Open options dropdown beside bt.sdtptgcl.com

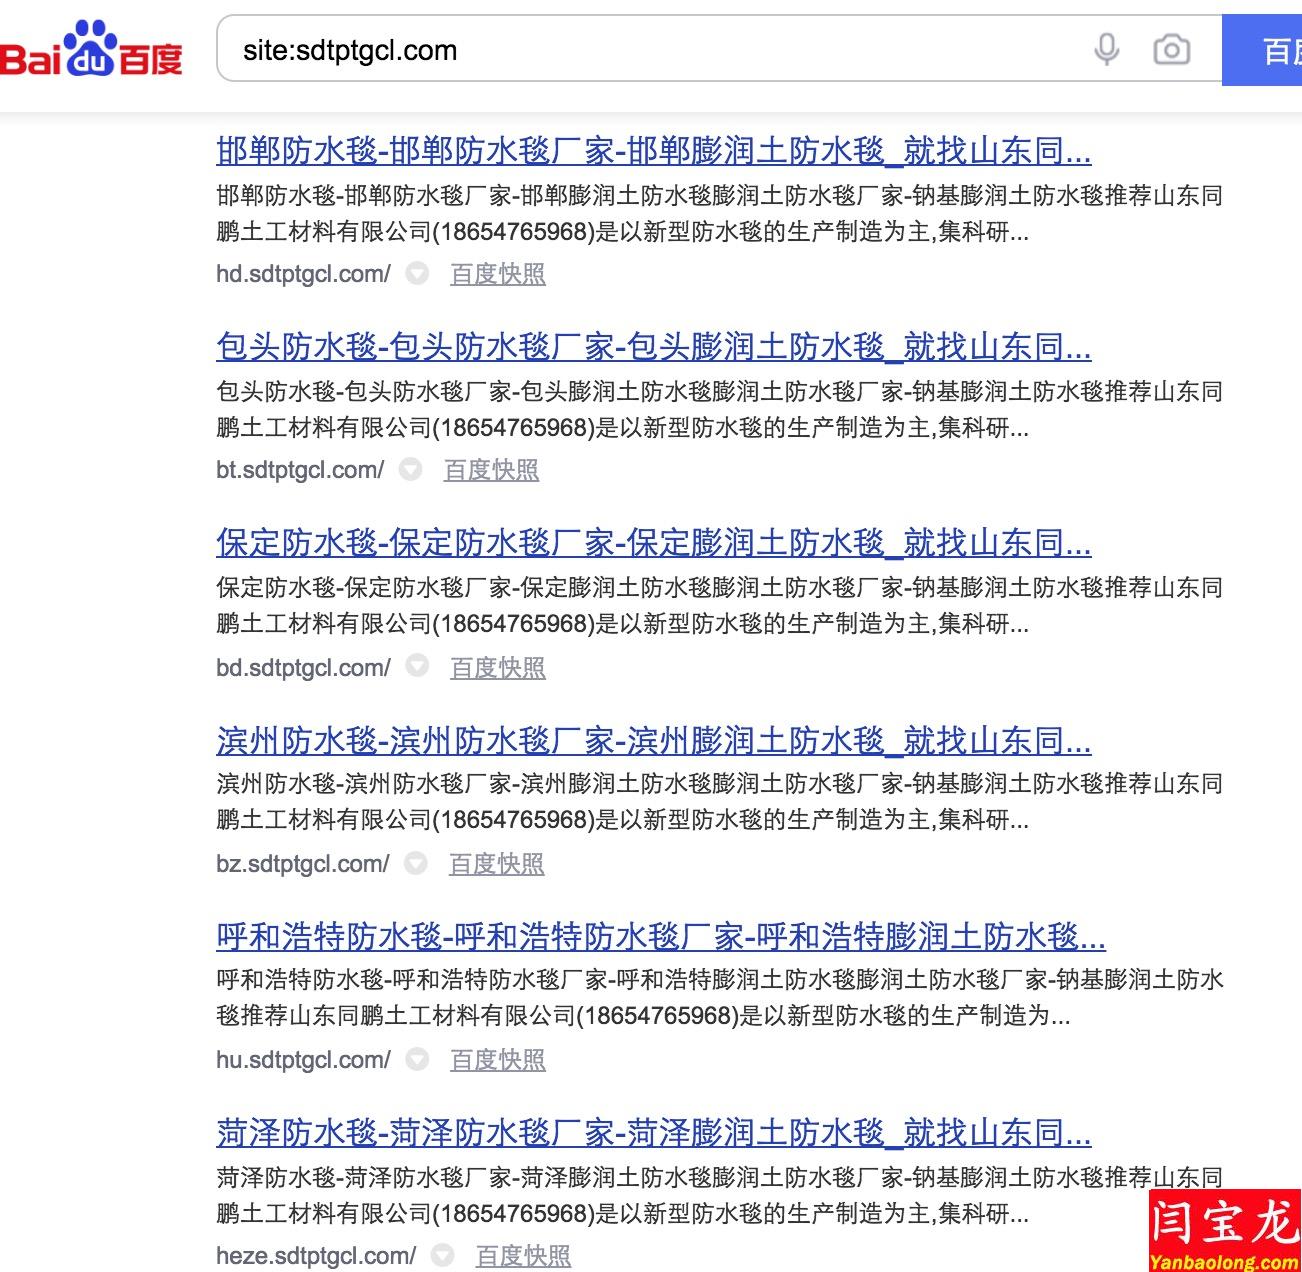[x=410, y=469]
